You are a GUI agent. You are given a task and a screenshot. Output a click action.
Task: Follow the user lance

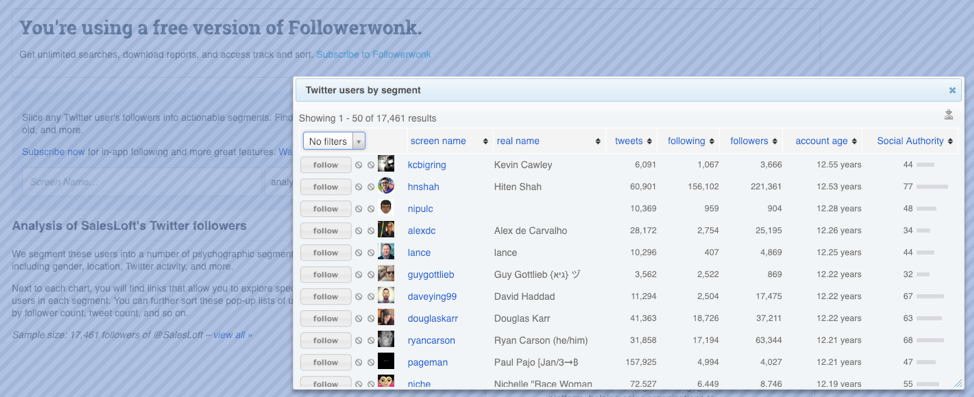(325, 253)
